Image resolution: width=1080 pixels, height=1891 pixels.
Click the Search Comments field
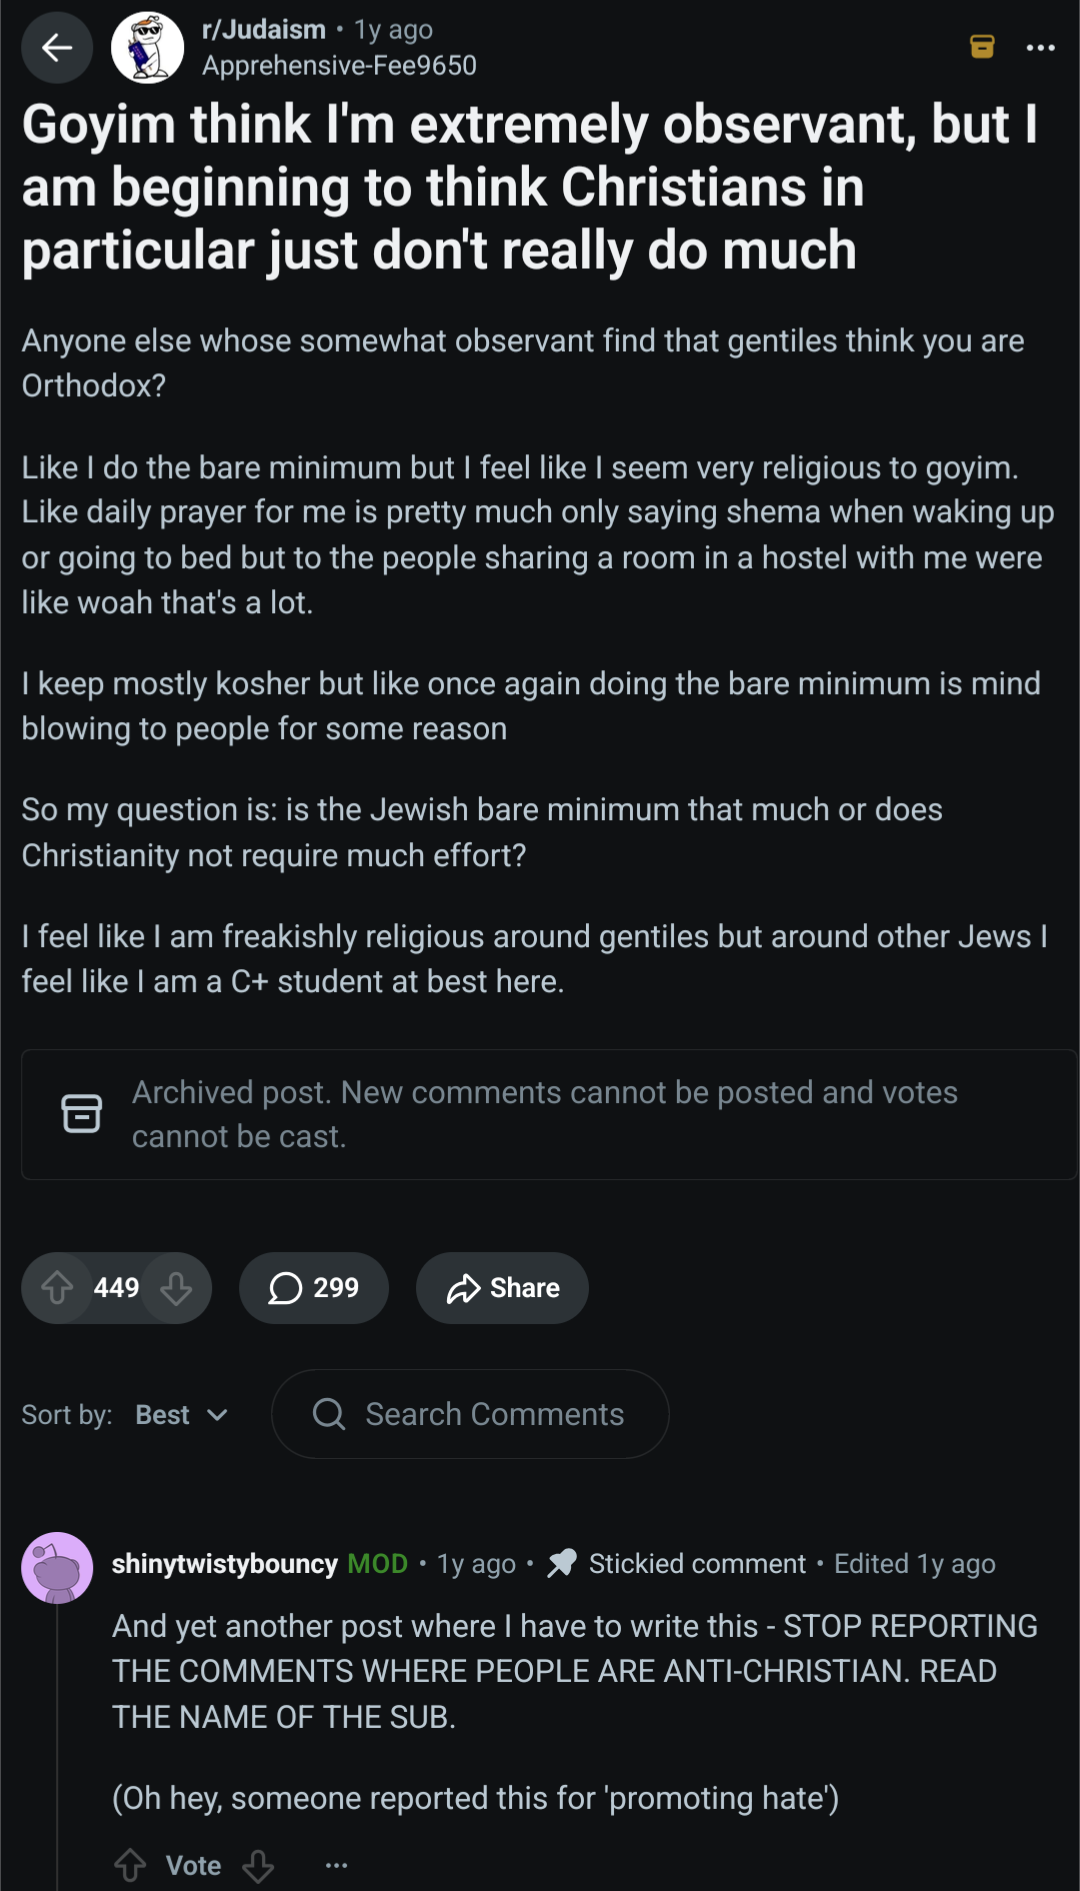coord(470,1414)
